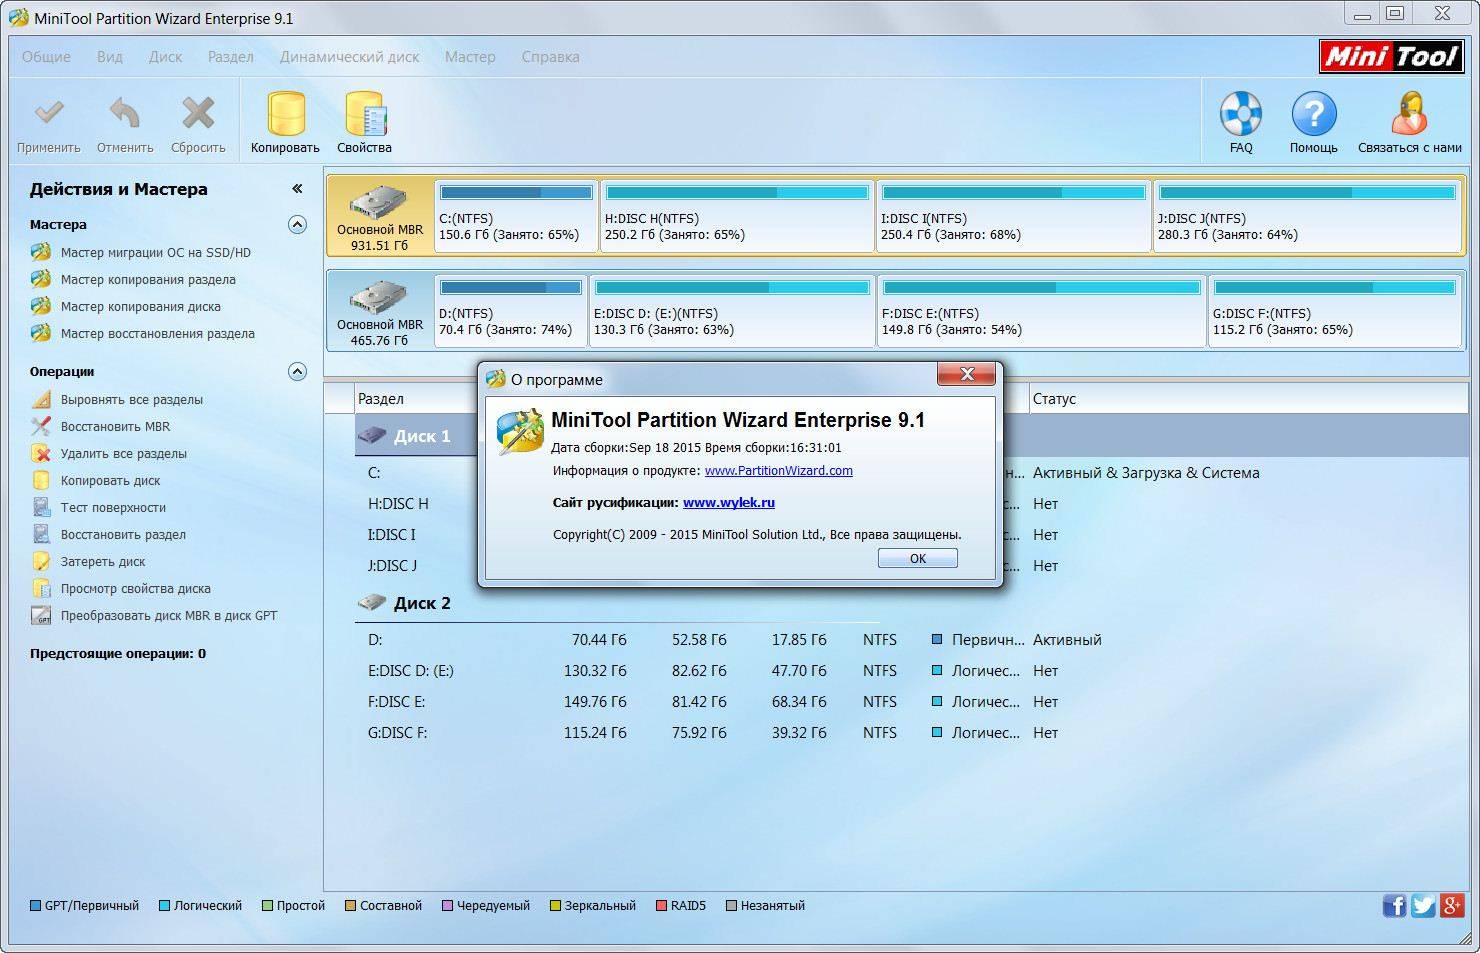Open the Facebook icon in status bar
1480x953 pixels.
click(1394, 906)
